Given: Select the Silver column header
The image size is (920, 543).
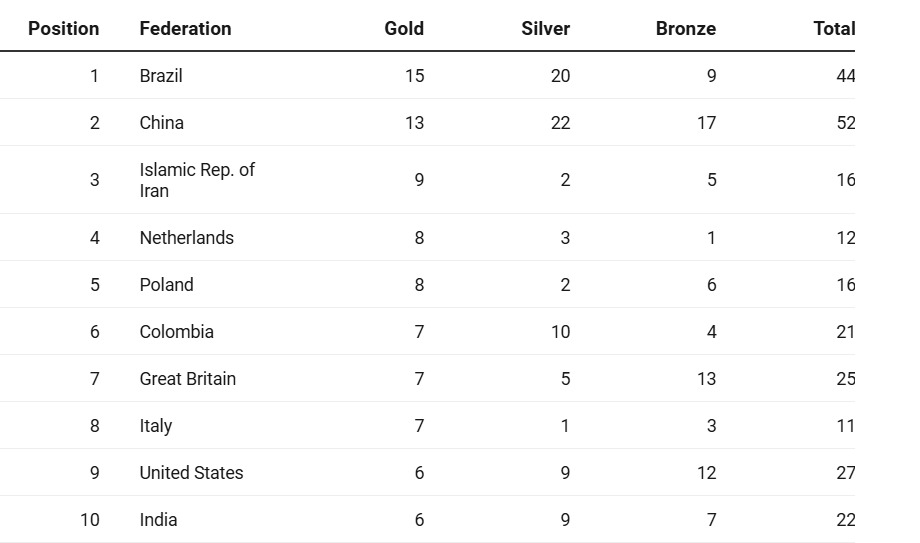Looking at the screenshot, I should [545, 29].
